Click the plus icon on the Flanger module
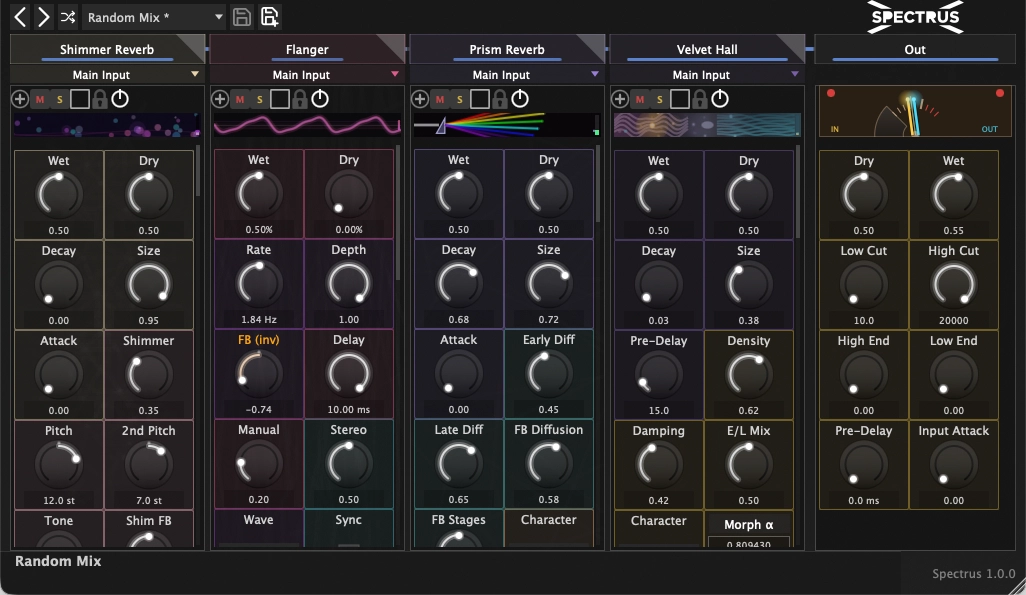Image resolution: width=1026 pixels, height=595 pixels. (x=222, y=98)
